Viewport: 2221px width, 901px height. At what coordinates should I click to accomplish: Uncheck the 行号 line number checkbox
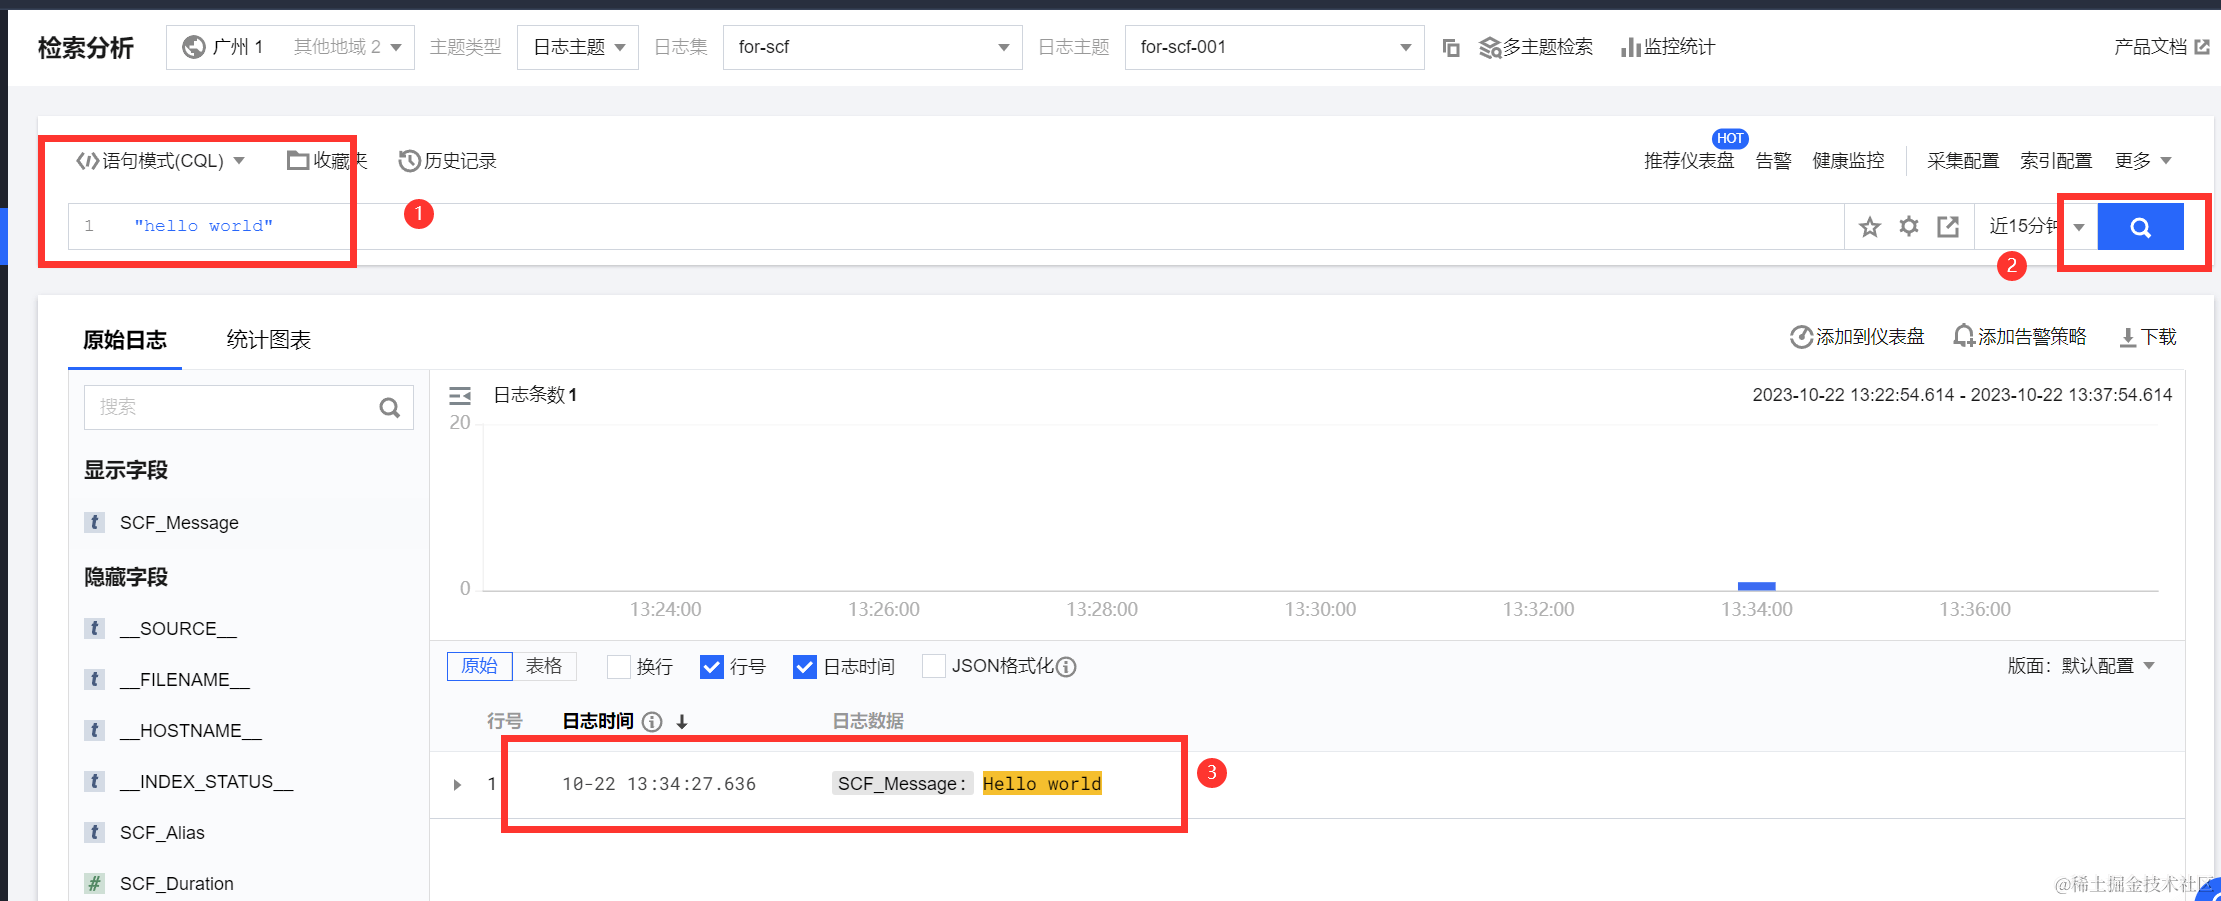[x=712, y=667]
